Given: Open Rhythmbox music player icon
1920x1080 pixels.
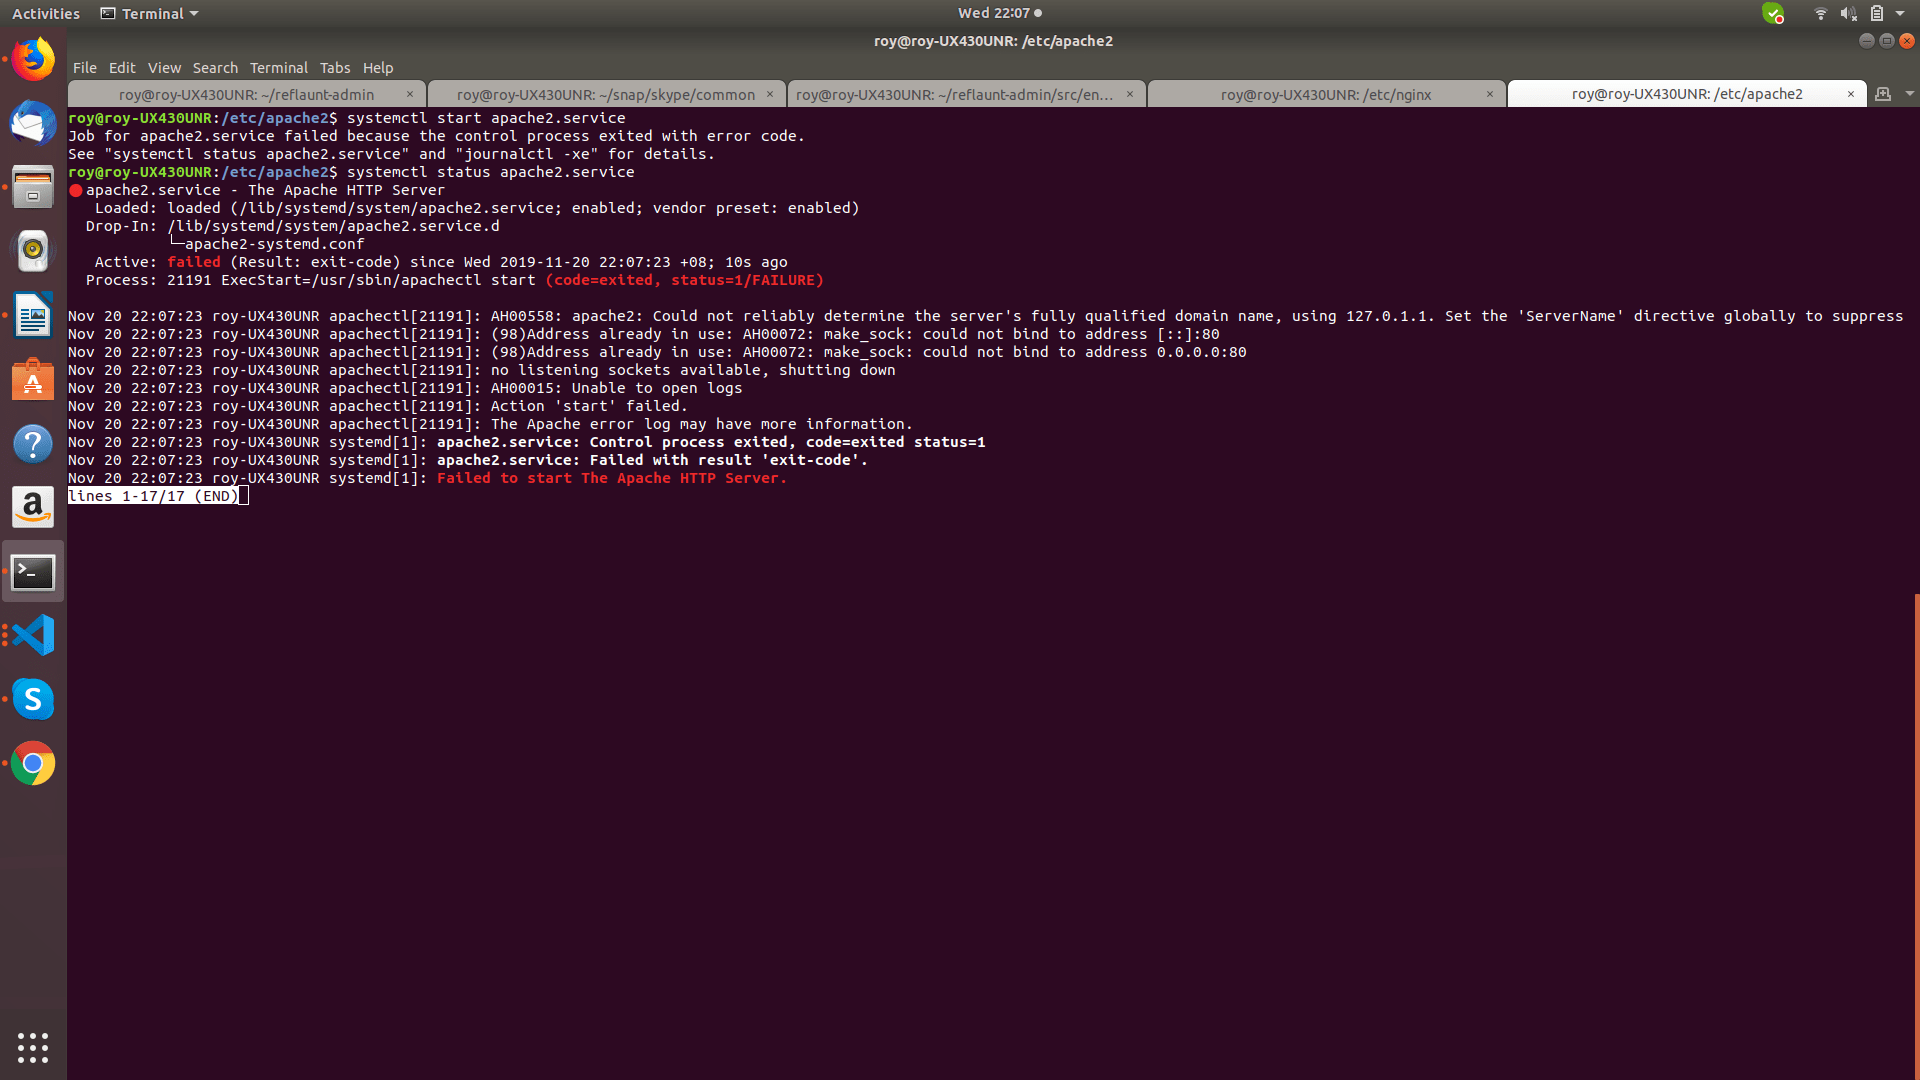Looking at the screenshot, I should (33, 252).
